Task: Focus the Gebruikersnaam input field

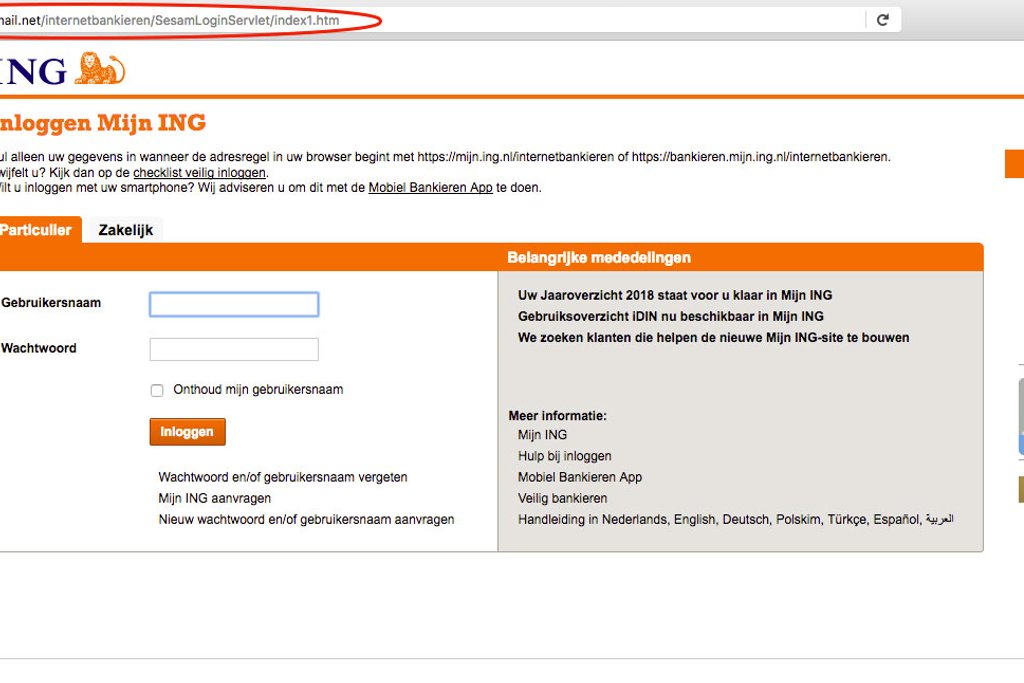Action: 234,304
